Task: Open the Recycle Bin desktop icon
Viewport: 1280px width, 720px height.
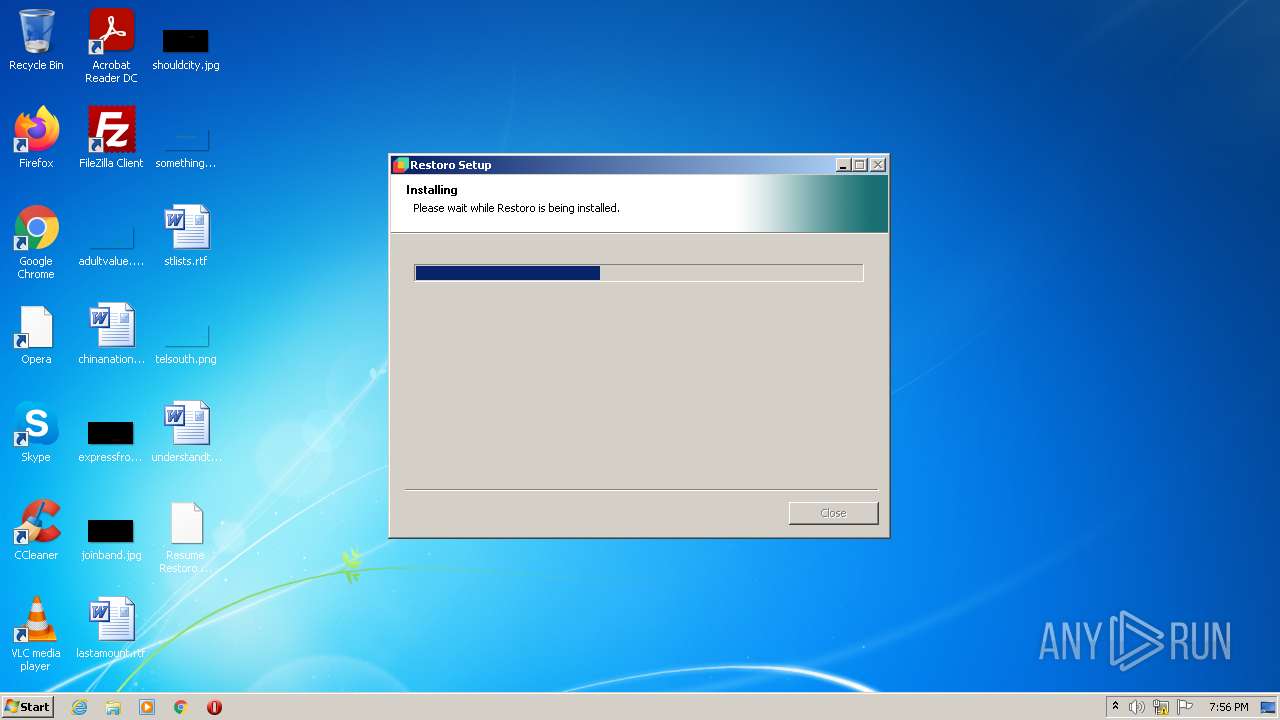Action: [x=36, y=40]
